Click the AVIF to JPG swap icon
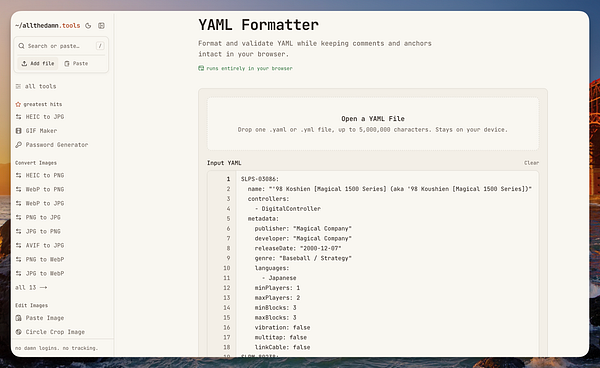The width and height of the screenshot is (600, 368). 18,245
